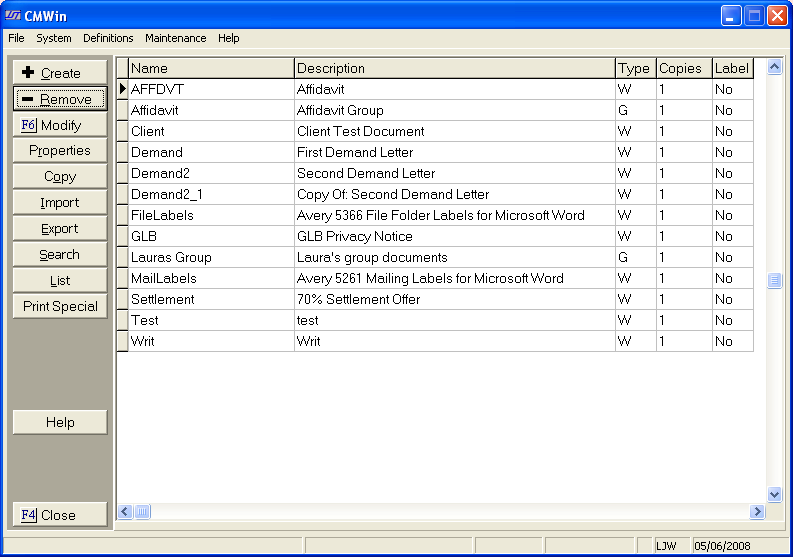793x557 pixels.
Task: Click the Create button with plus icon
Action: (60, 73)
